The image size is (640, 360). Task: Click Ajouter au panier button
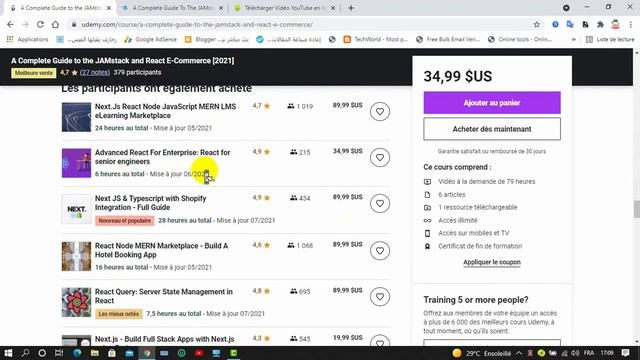click(x=492, y=102)
